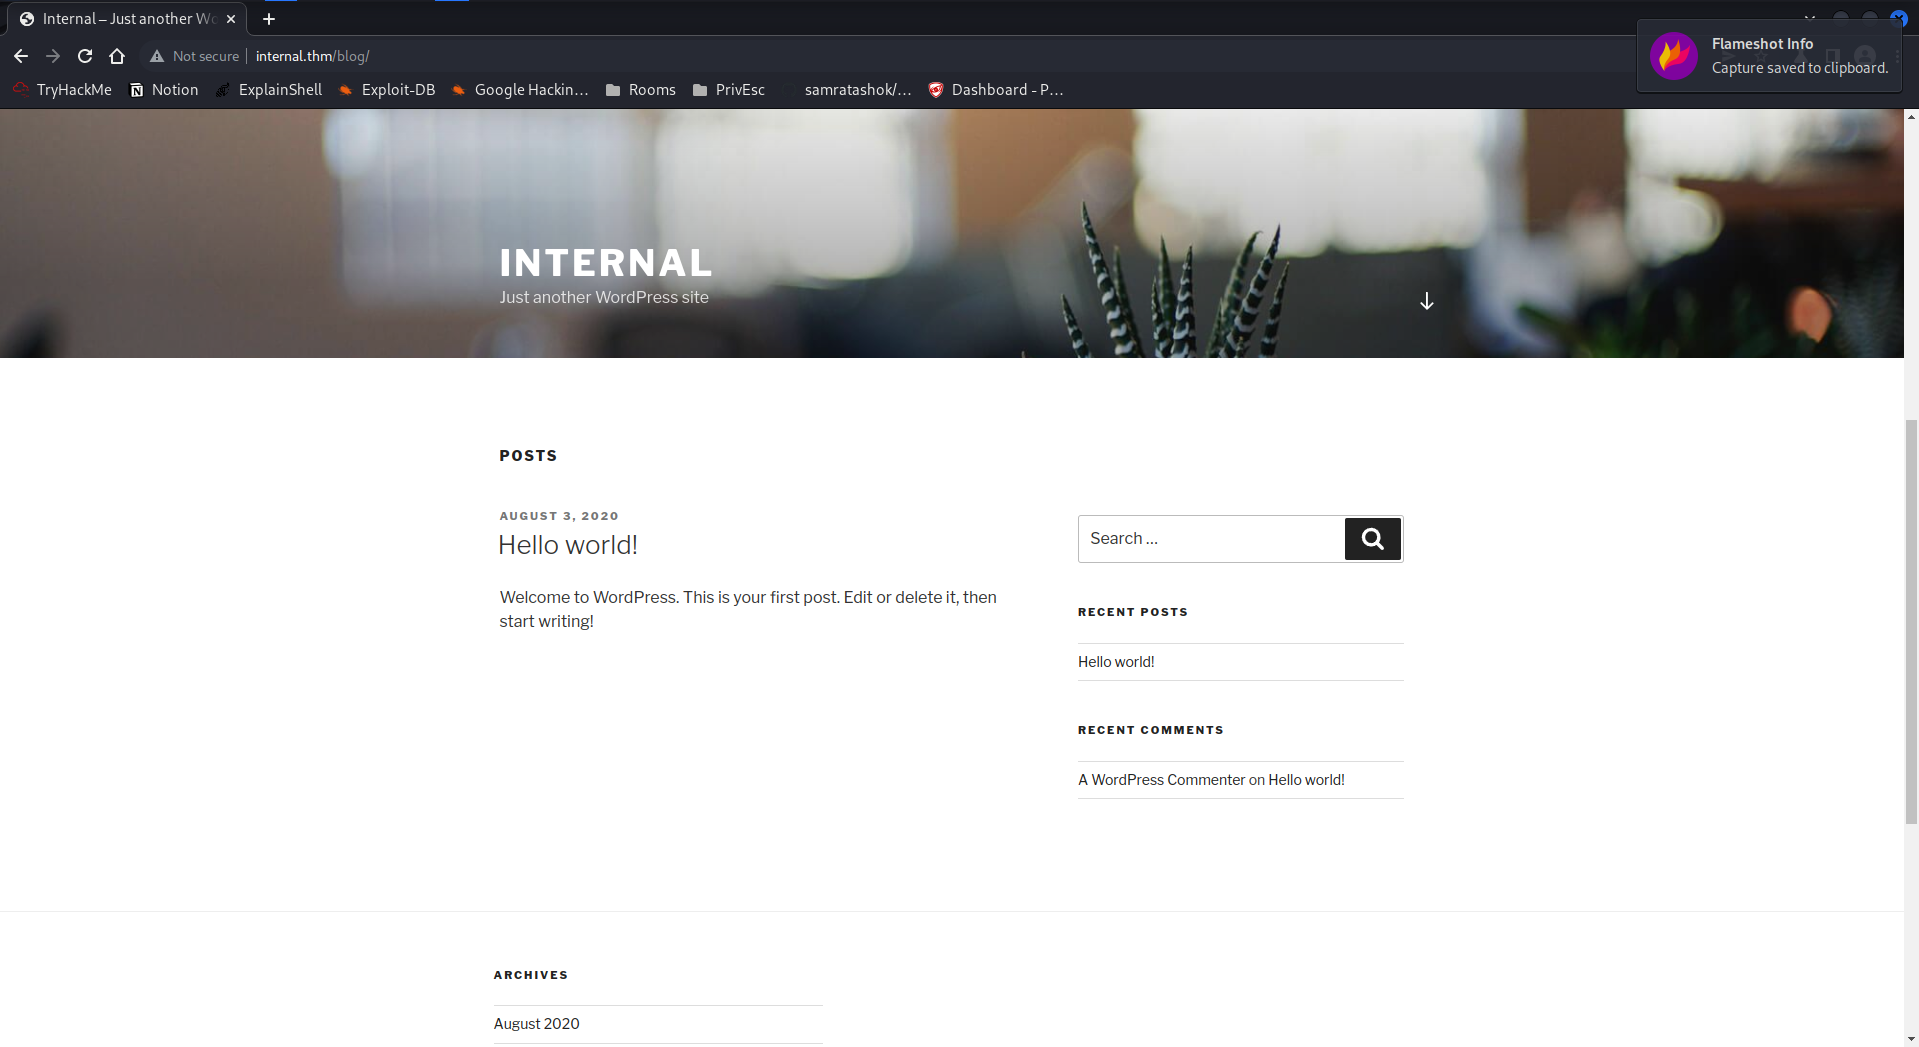Open the Exploit-DB bookmark

click(387, 90)
